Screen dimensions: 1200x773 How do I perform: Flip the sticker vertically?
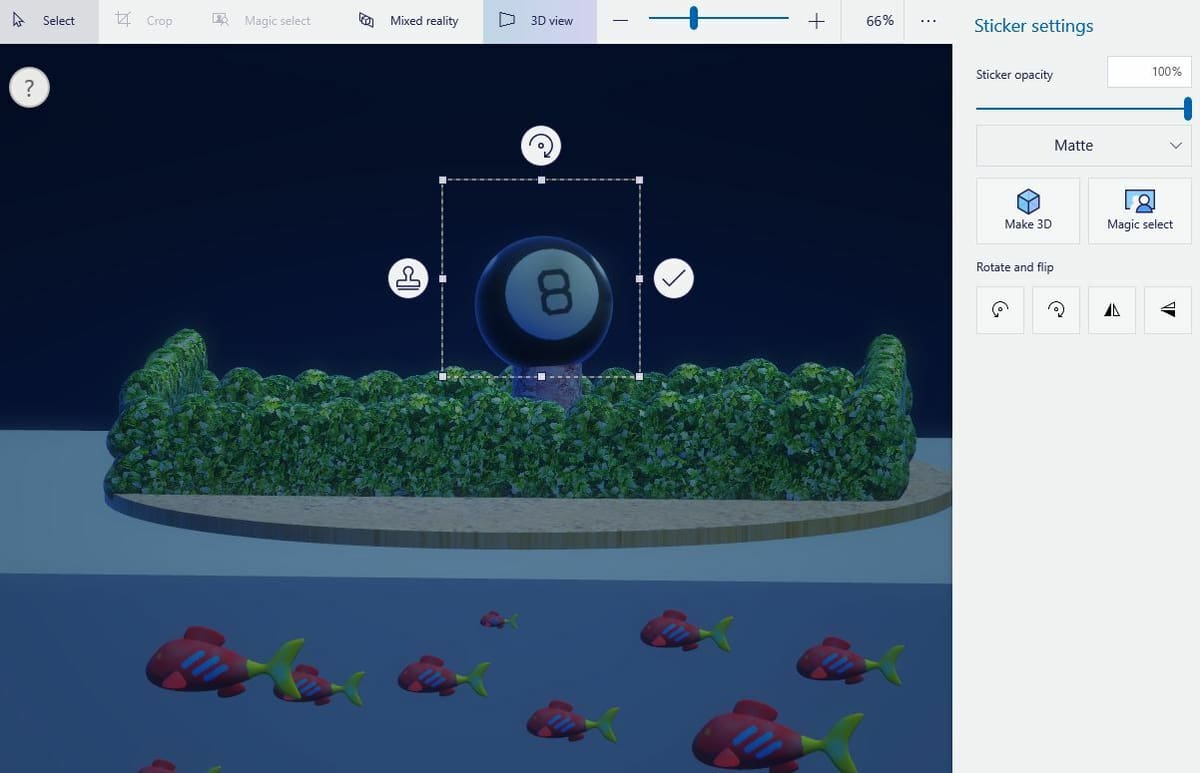1167,309
